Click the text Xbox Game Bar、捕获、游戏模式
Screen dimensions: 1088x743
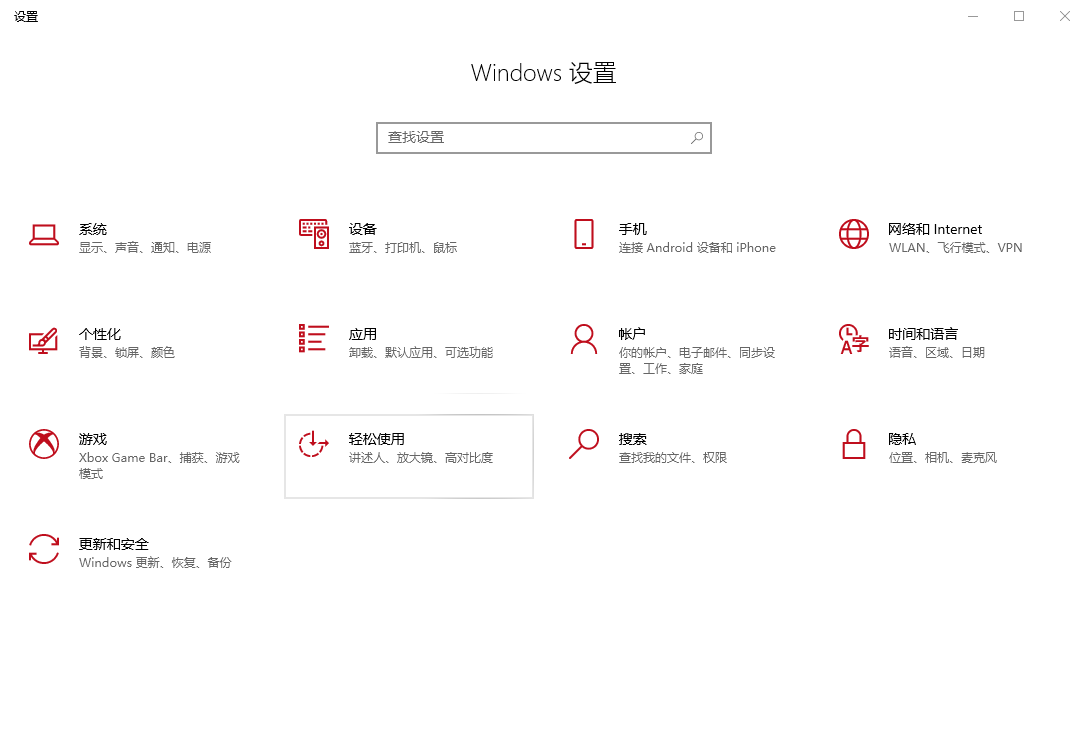[159, 466]
